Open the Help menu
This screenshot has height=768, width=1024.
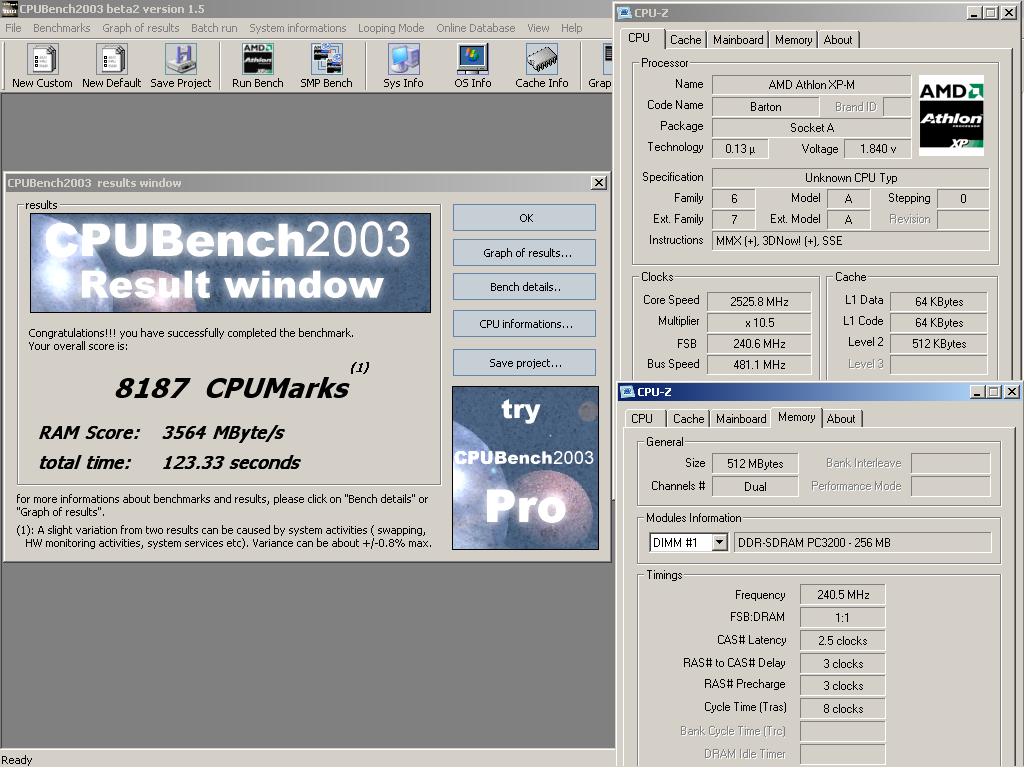[571, 28]
